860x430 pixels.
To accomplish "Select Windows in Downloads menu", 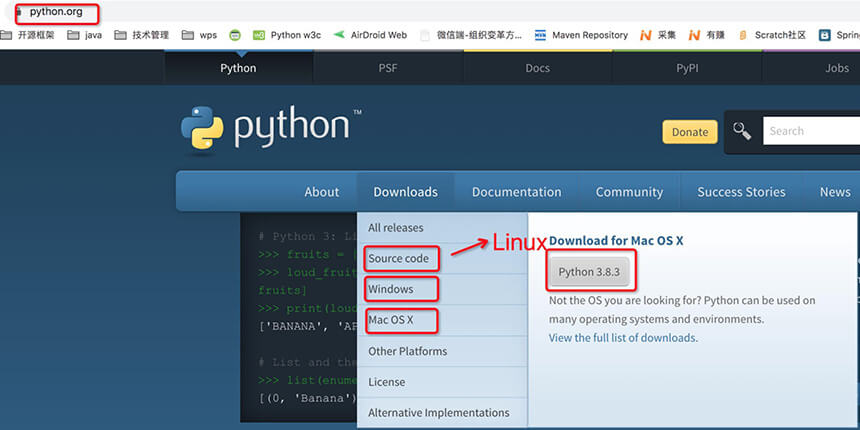I will [442, 289].
